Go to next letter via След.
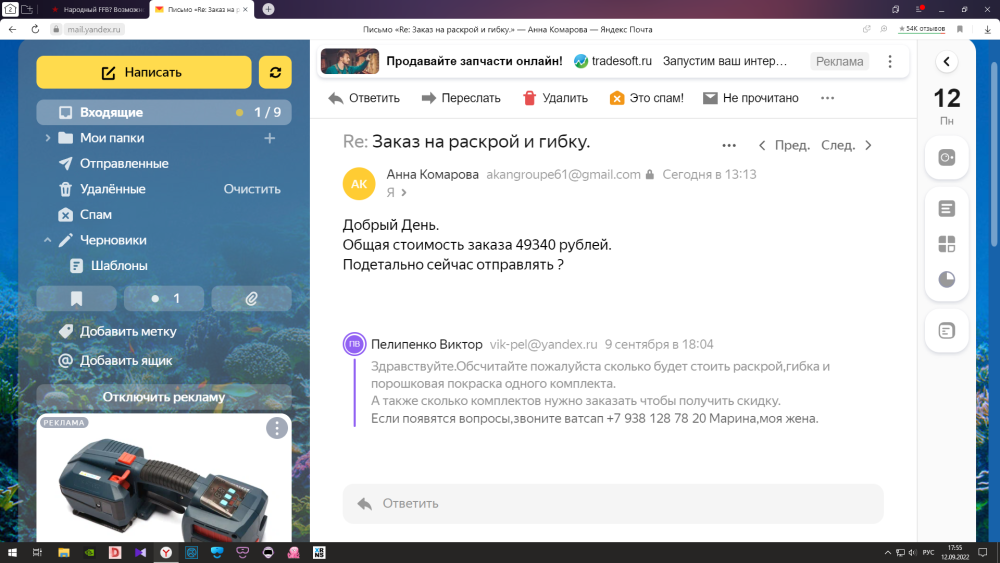 point(846,145)
